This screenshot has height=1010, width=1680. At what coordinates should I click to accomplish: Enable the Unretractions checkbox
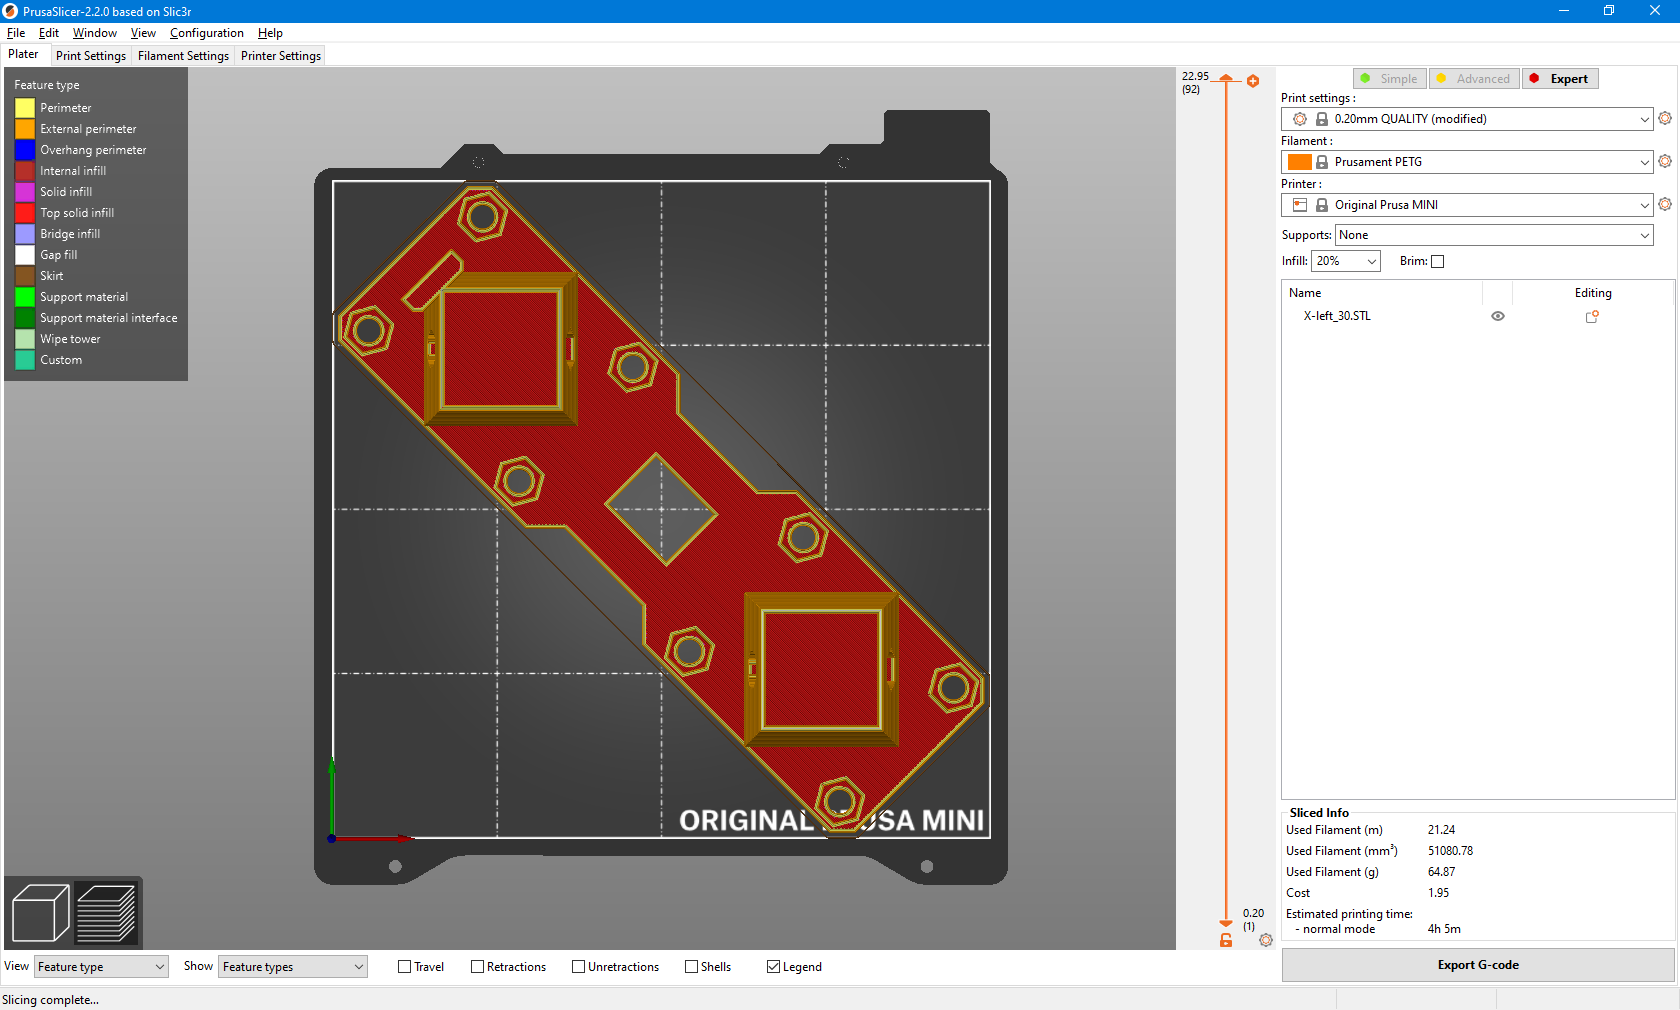[x=578, y=967]
